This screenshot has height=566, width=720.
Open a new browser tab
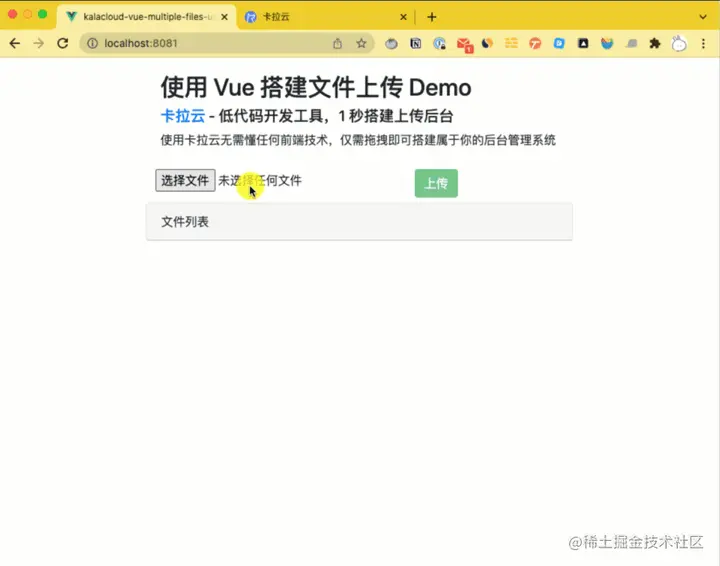[x=432, y=17]
